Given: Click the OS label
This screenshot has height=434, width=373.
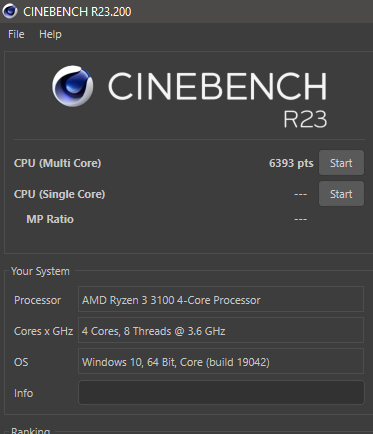Looking at the screenshot, I should 21,362.
